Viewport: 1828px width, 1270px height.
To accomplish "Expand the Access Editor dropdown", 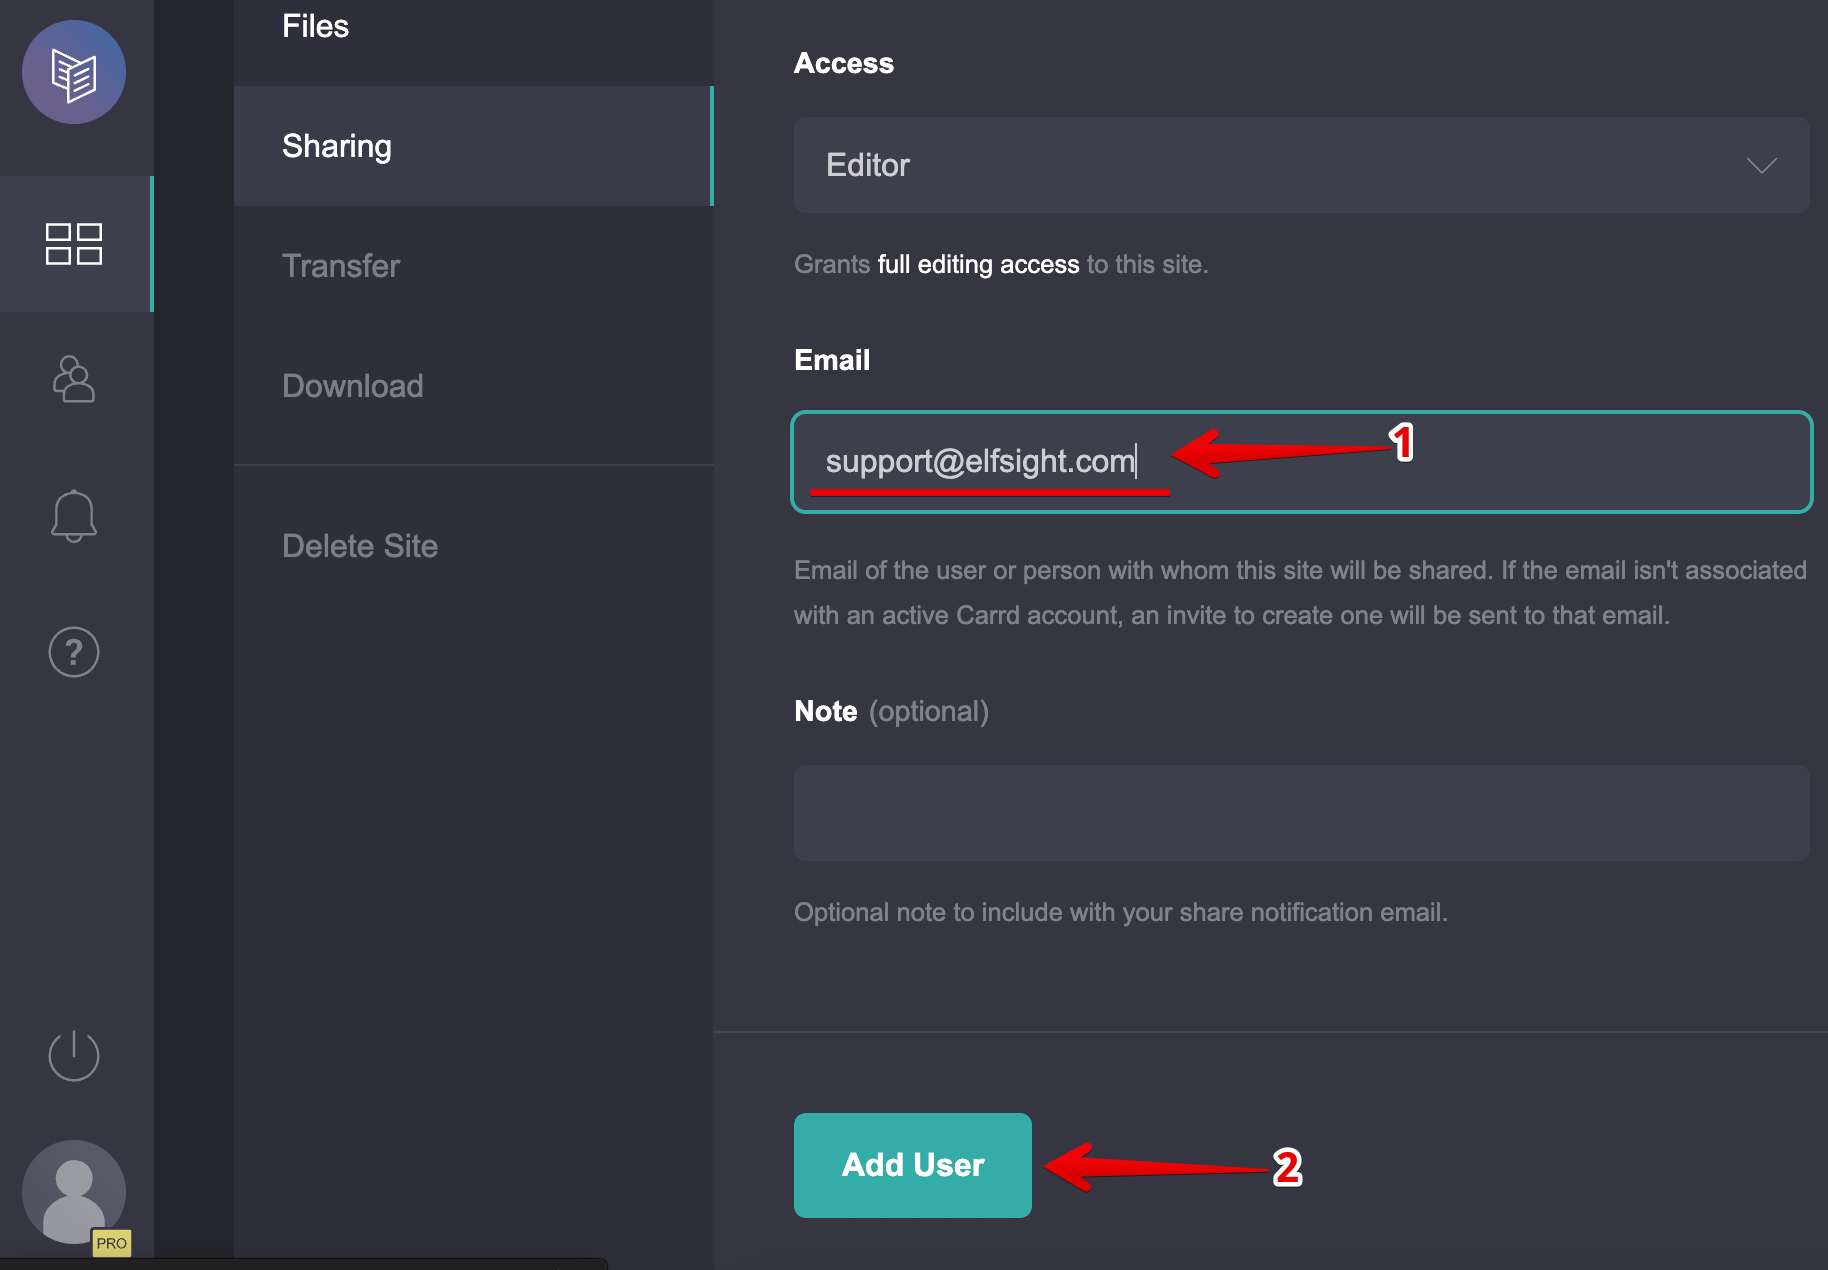I will tap(1302, 165).
